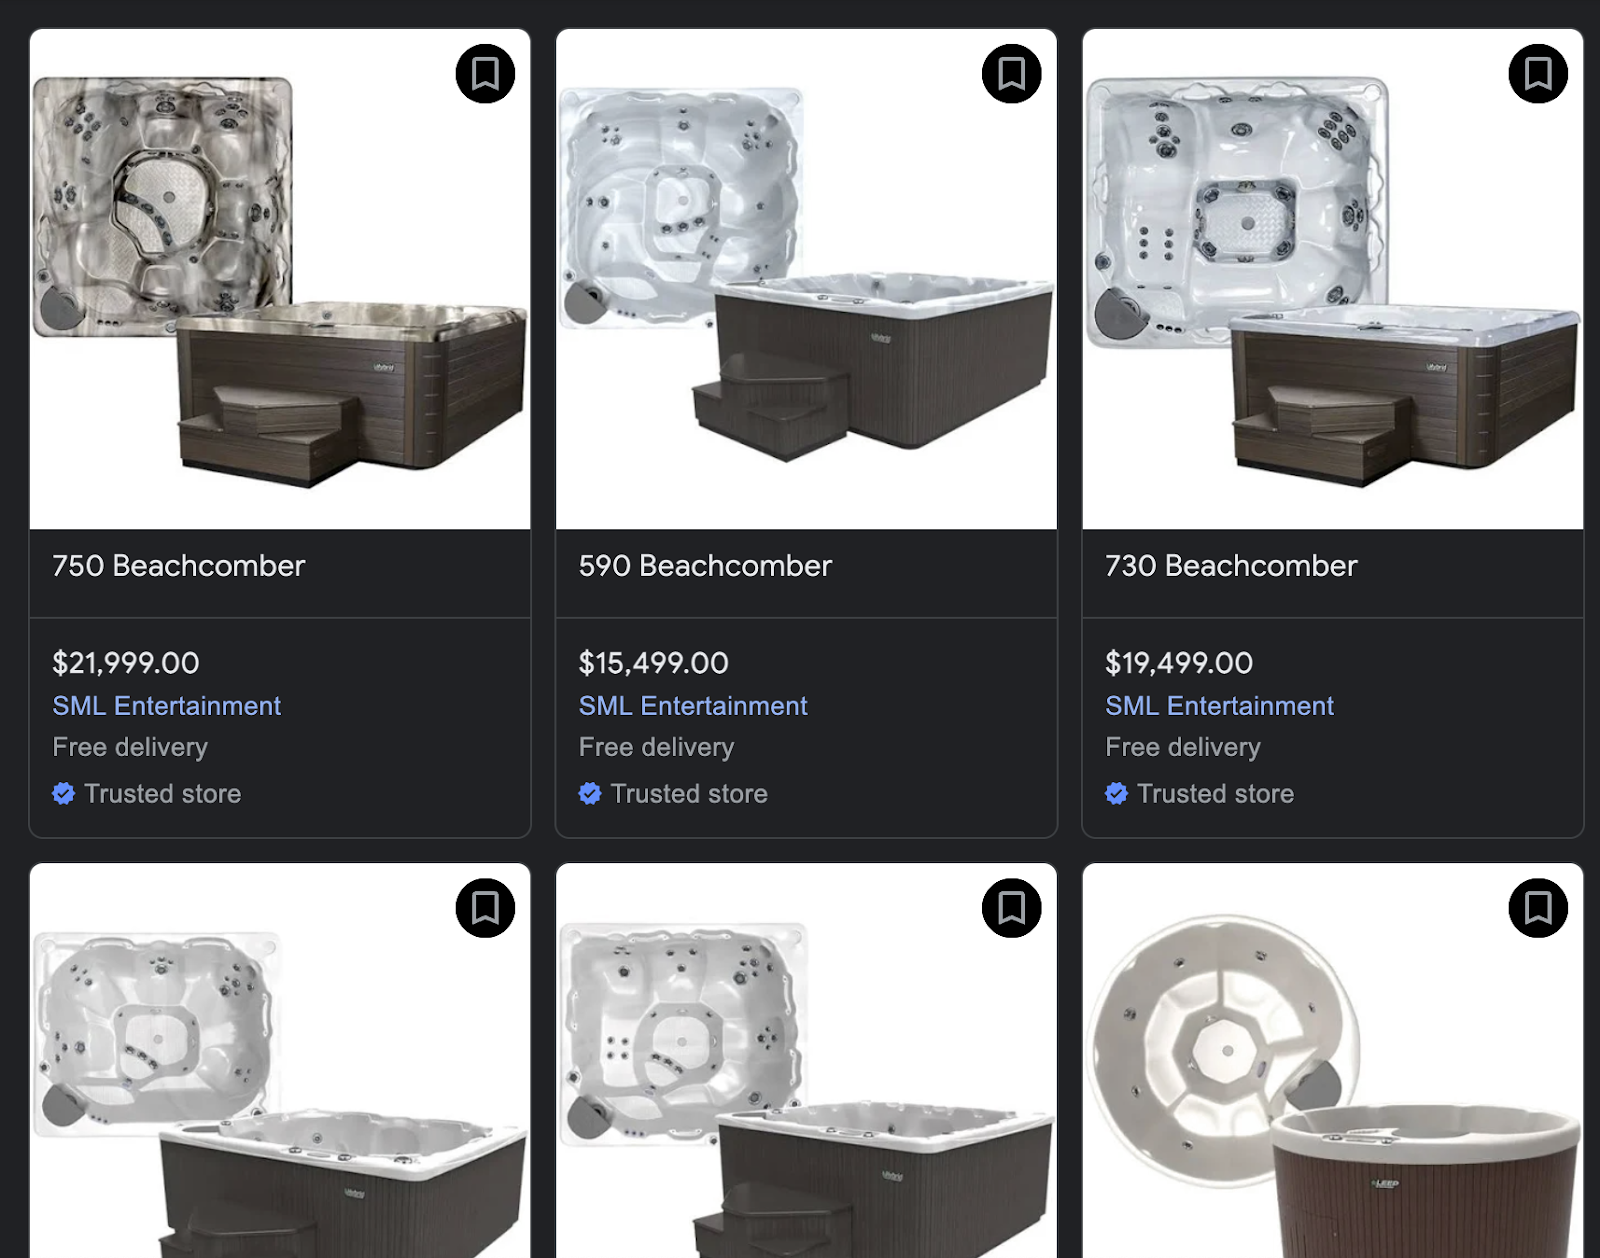Click the verified badge under 590 Beachcomber
The height and width of the screenshot is (1258, 1600).
point(590,794)
